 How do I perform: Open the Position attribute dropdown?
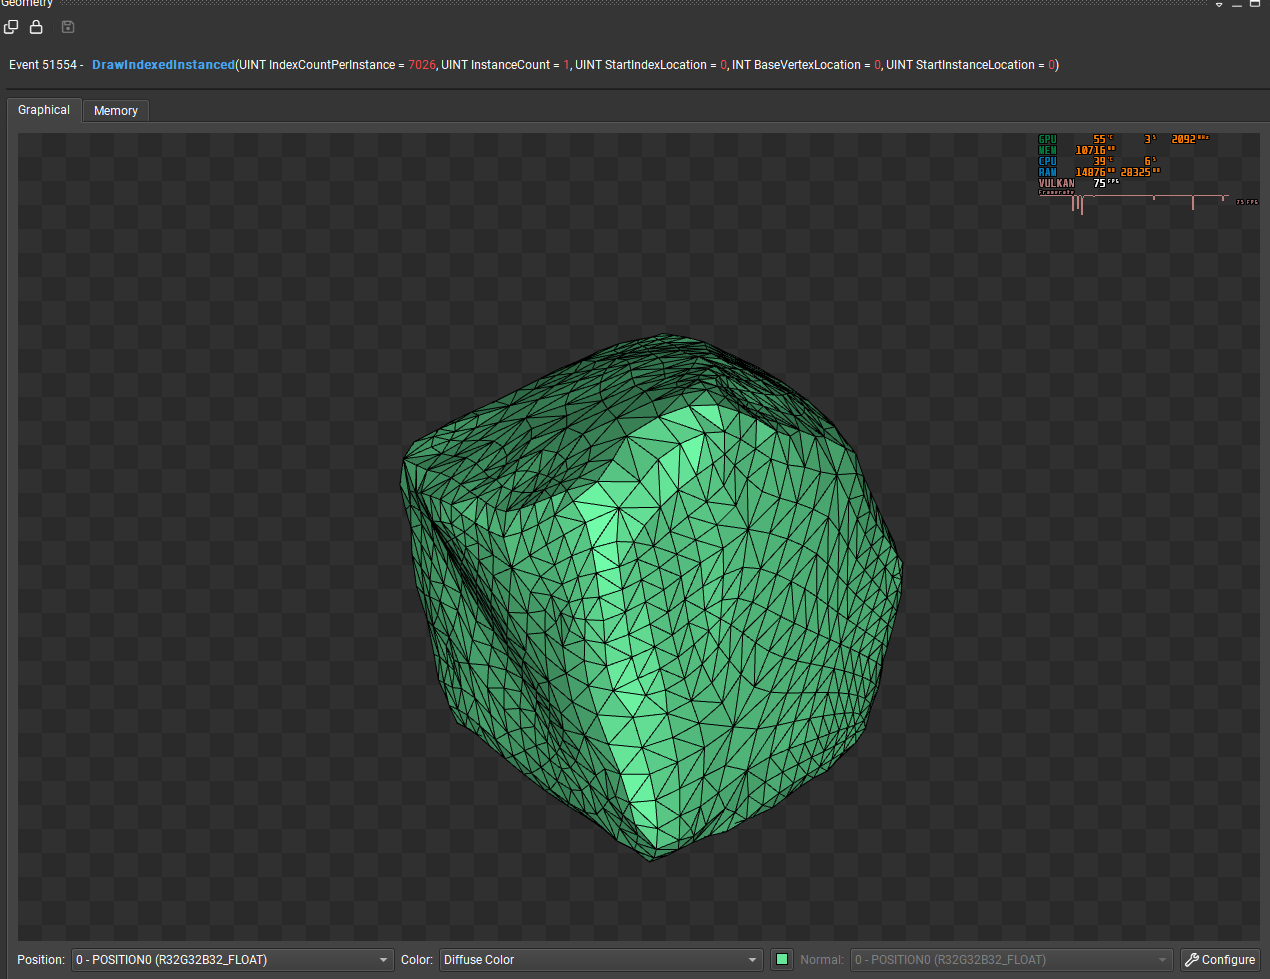[232, 960]
